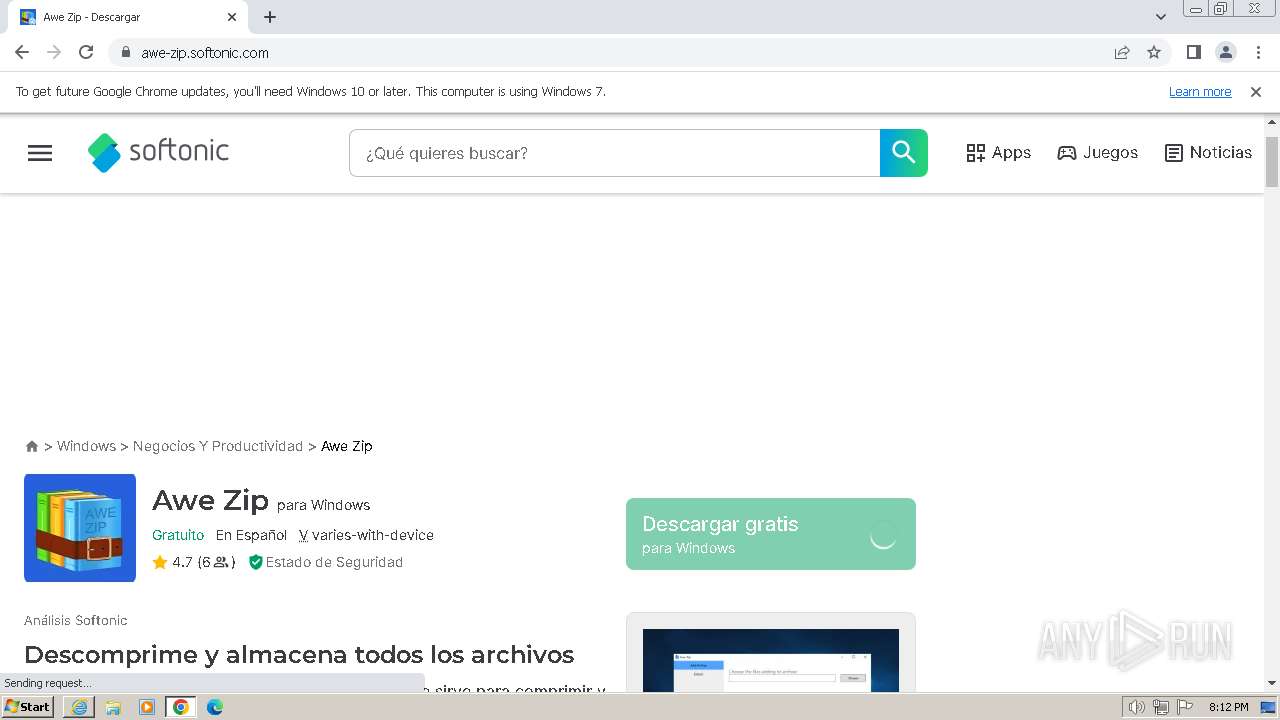Click the Análisis Softonic text
Screen dimensions: 1280x720
tap(76, 620)
